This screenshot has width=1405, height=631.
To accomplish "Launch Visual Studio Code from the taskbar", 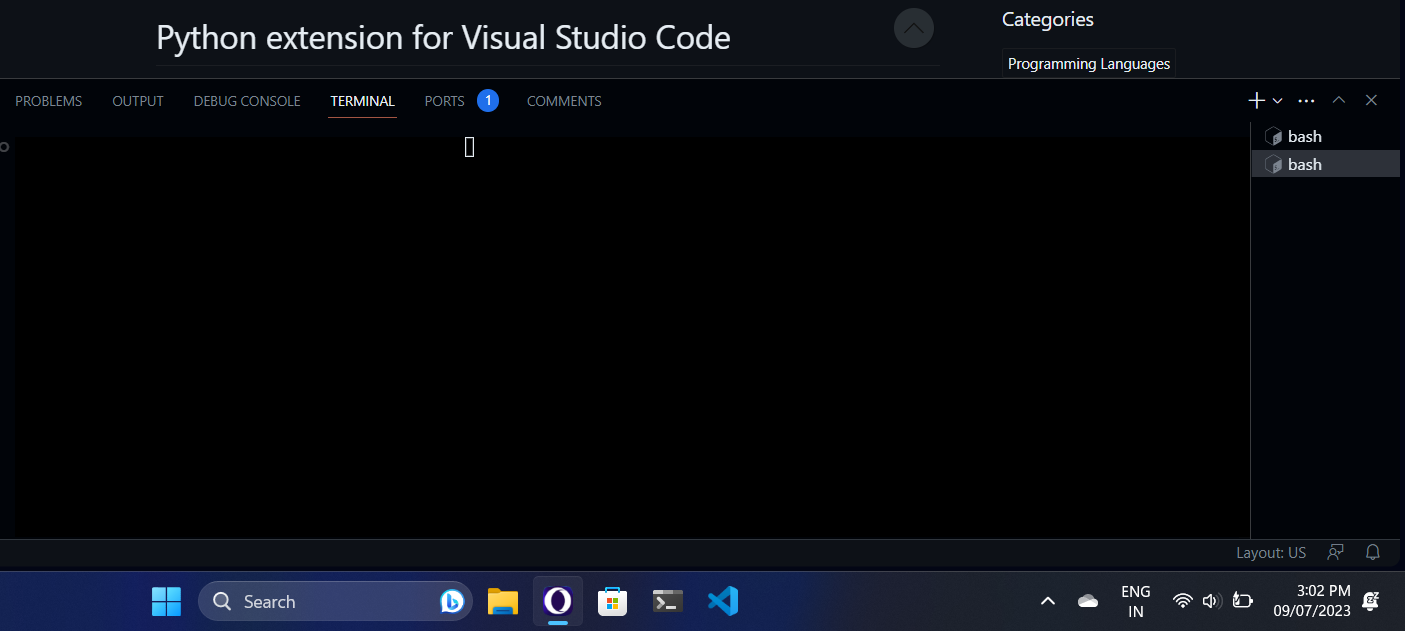I will point(722,601).
